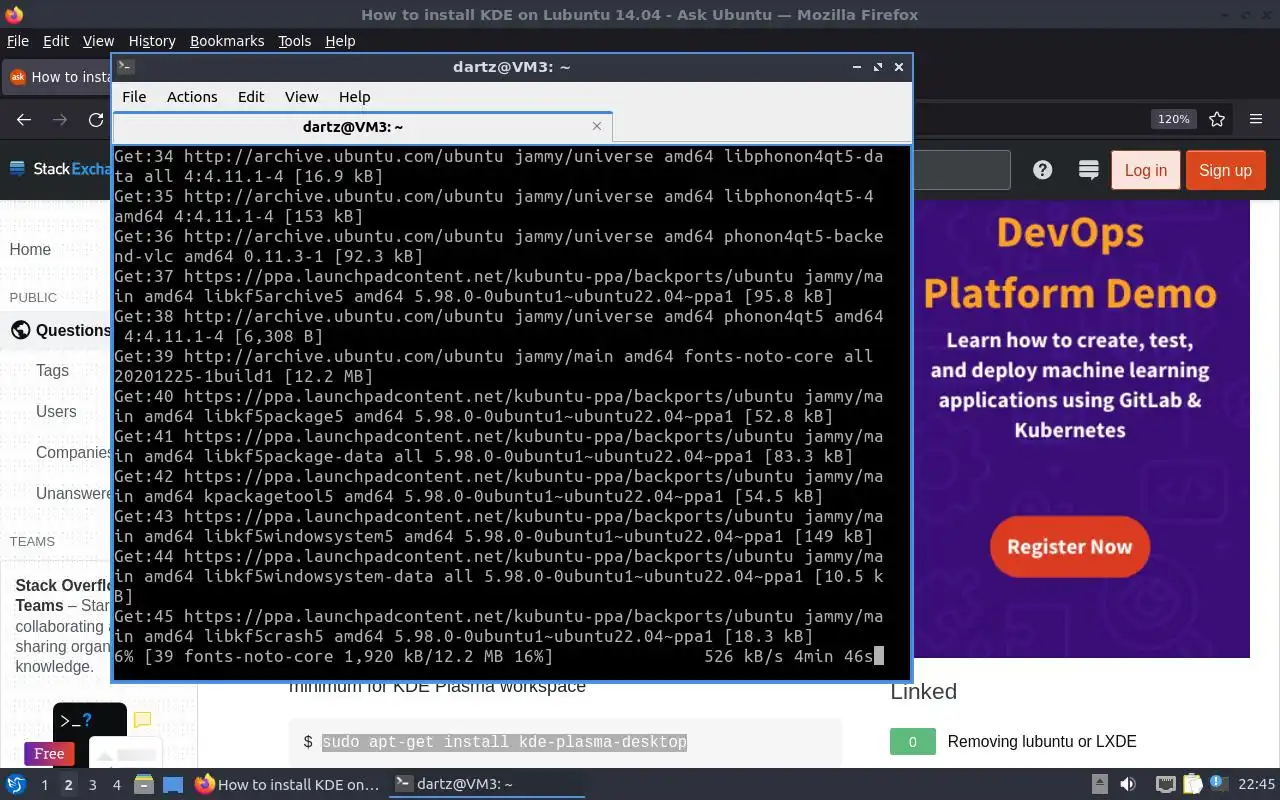Open 'Removing lubuntu or LXDE' linked question
Screen dimensions: 1280x800
1042,742
